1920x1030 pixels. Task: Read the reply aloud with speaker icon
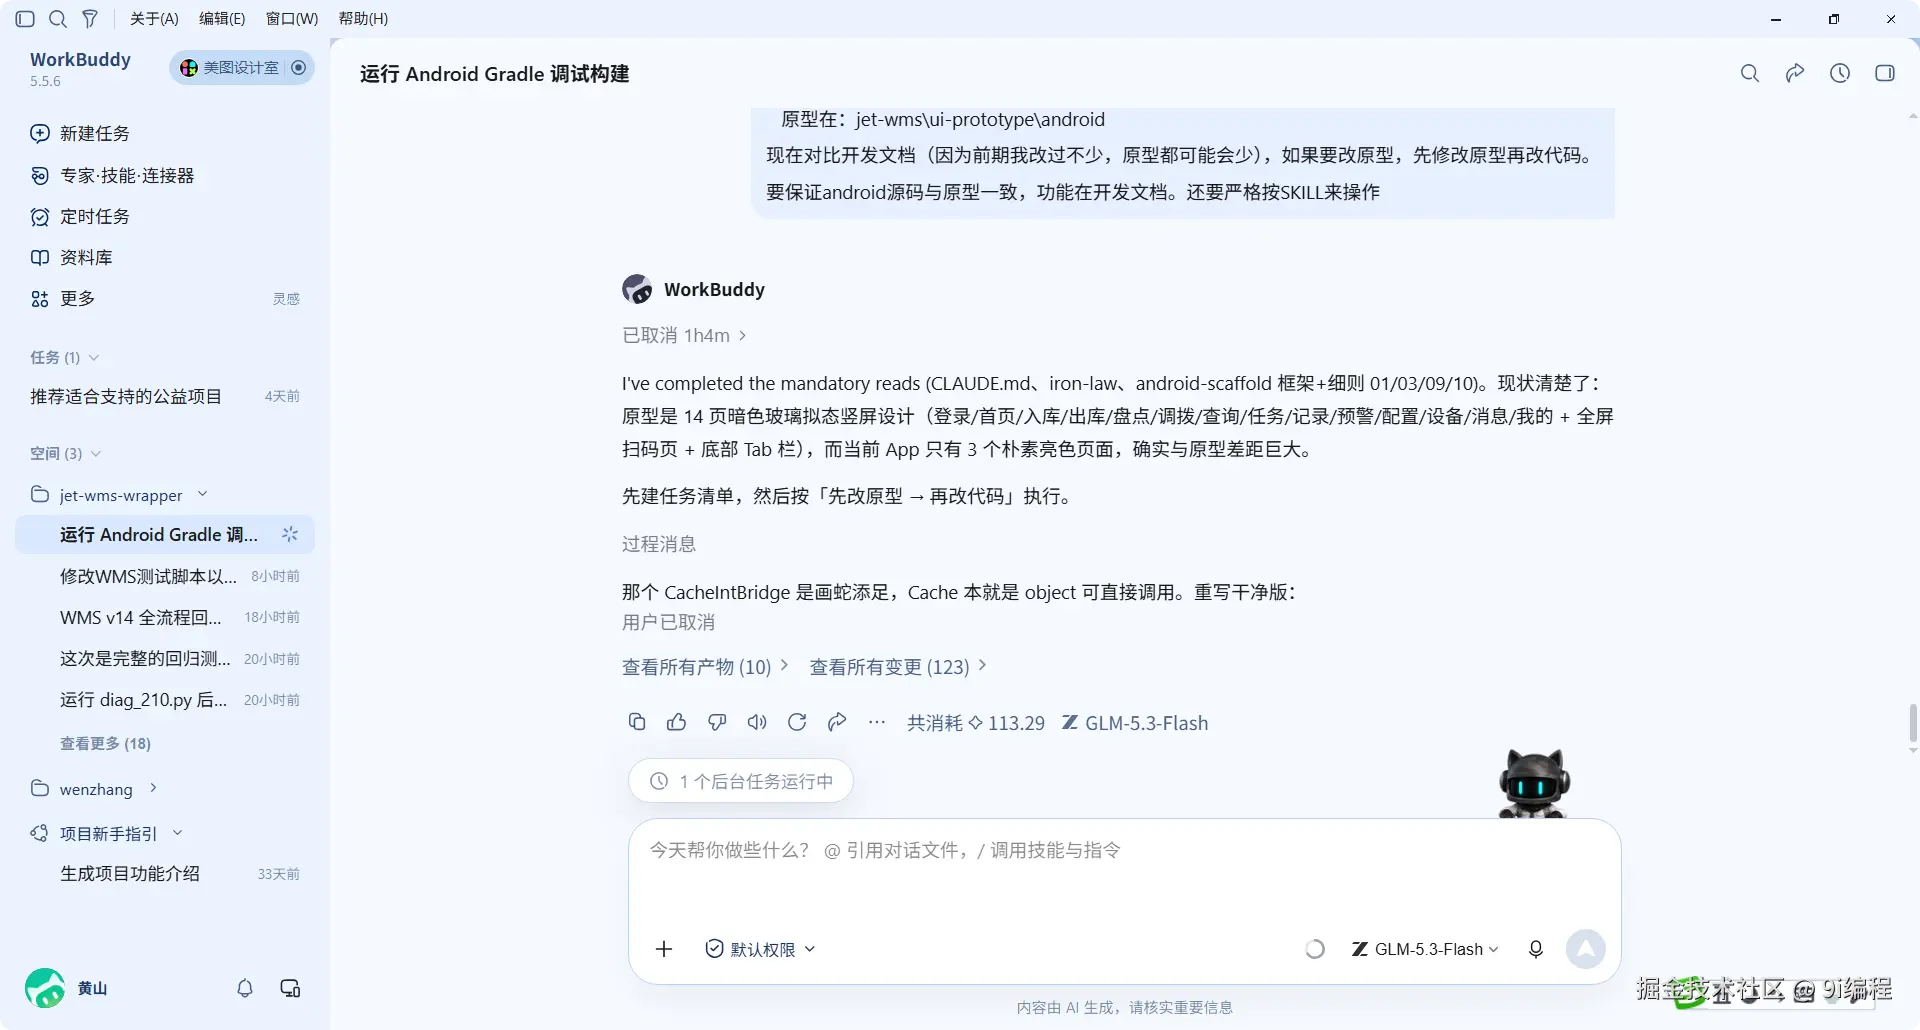point(757,722)
